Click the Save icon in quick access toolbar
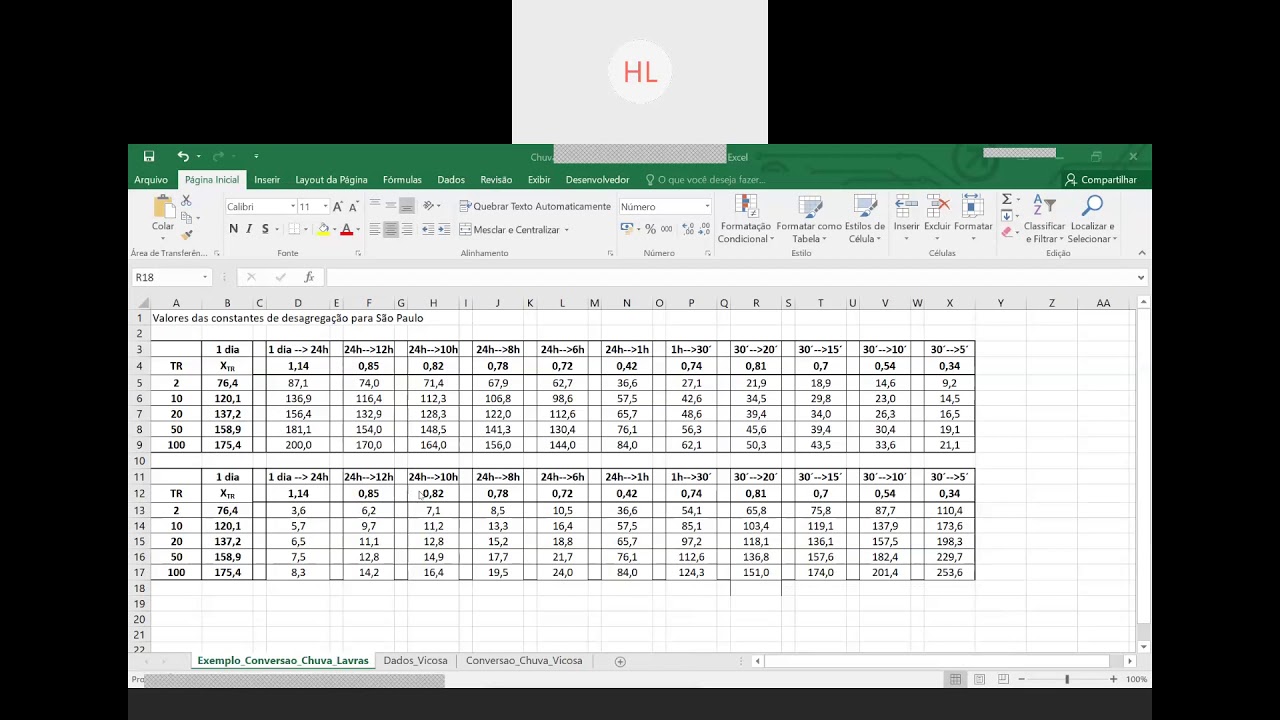1280x720 pixels. pos(149,156)
